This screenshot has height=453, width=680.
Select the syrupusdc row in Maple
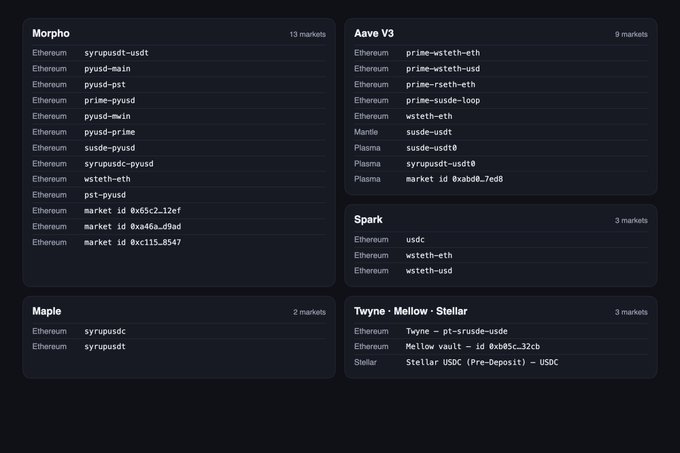click(179, 331)
